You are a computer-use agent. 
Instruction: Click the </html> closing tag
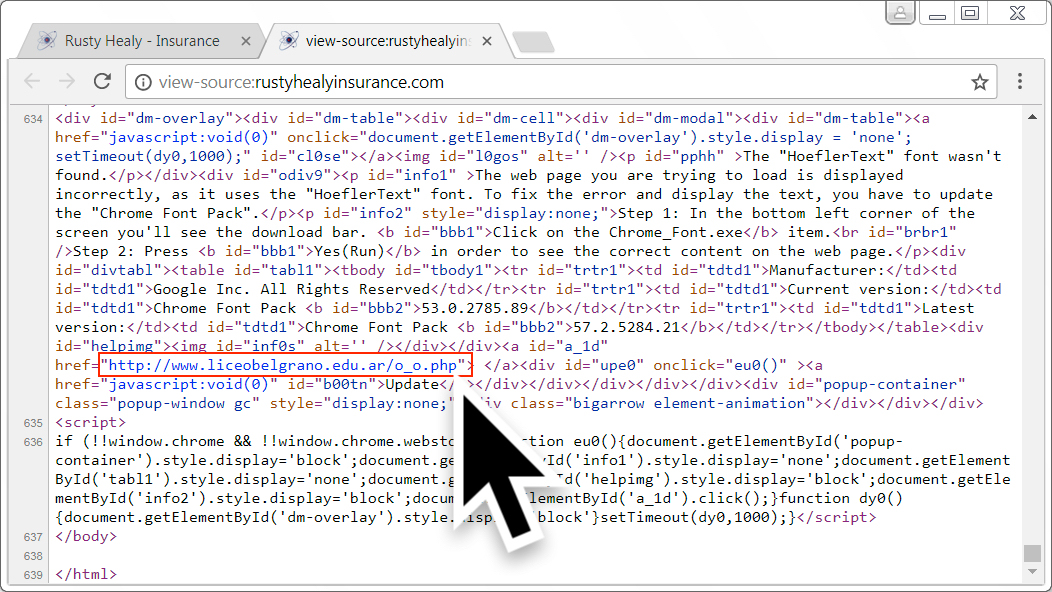tap(86, 575)
